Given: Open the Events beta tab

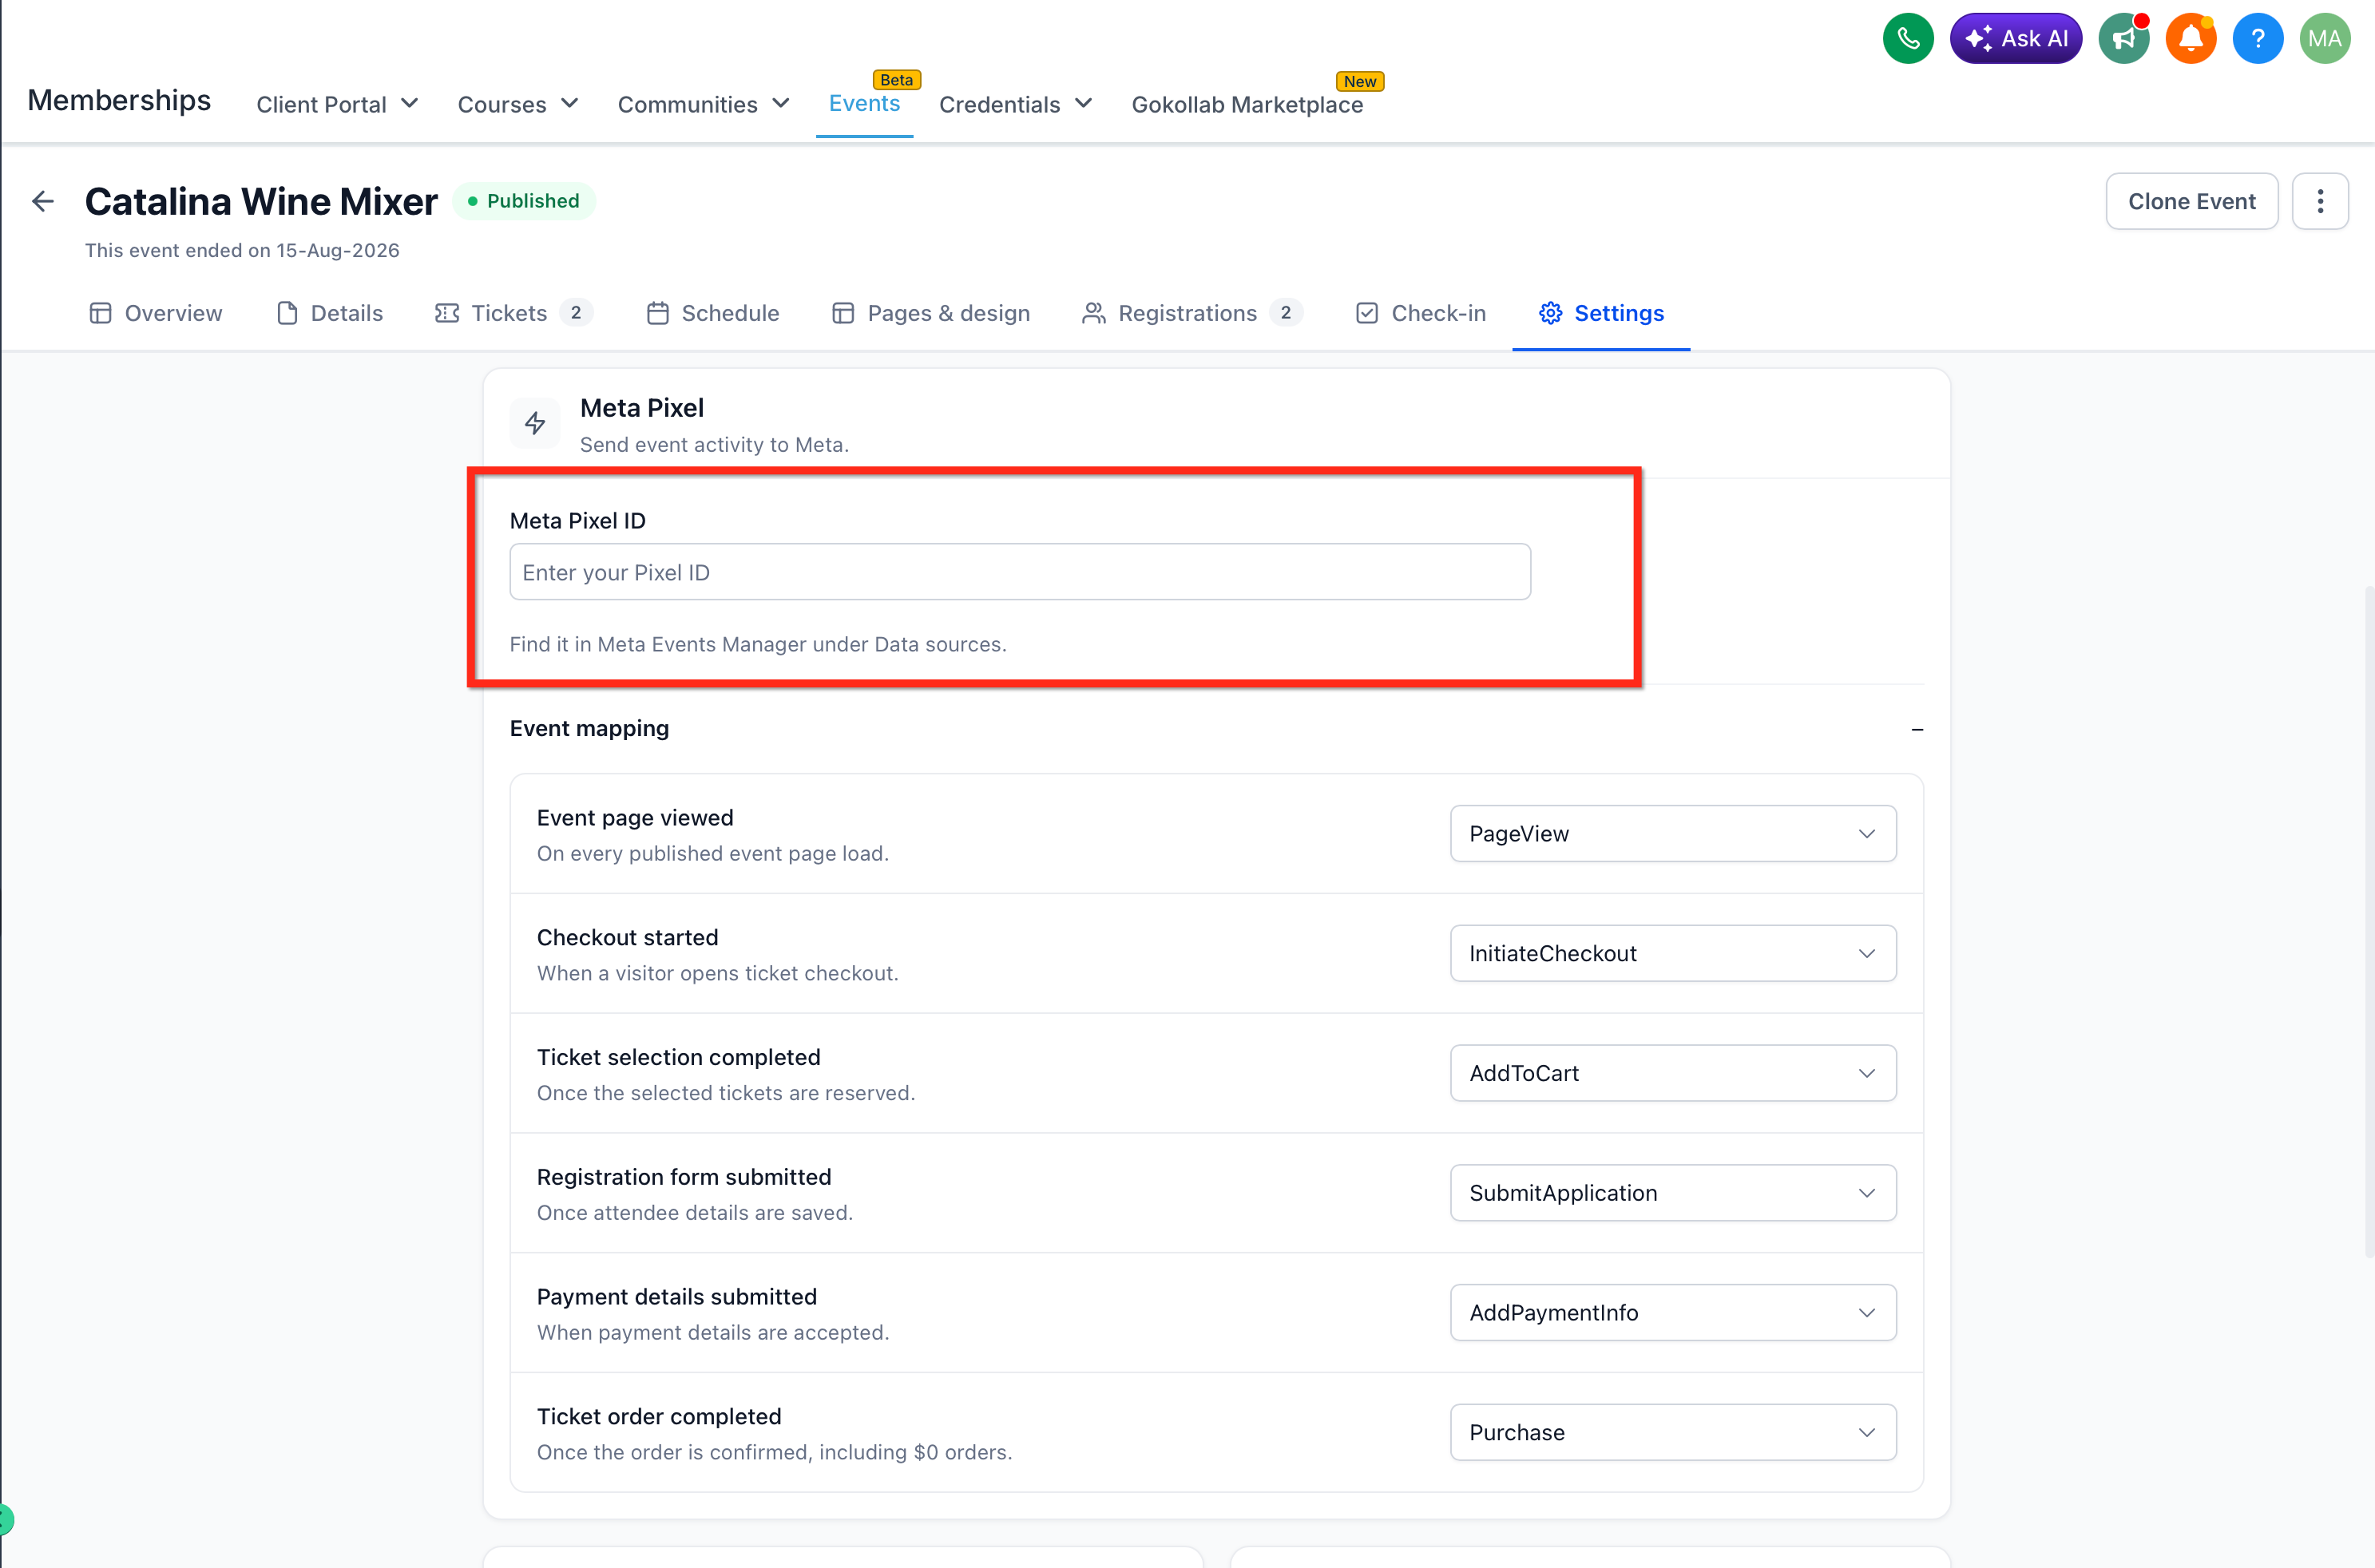Looking at the screenshot, I should [864, 103].
